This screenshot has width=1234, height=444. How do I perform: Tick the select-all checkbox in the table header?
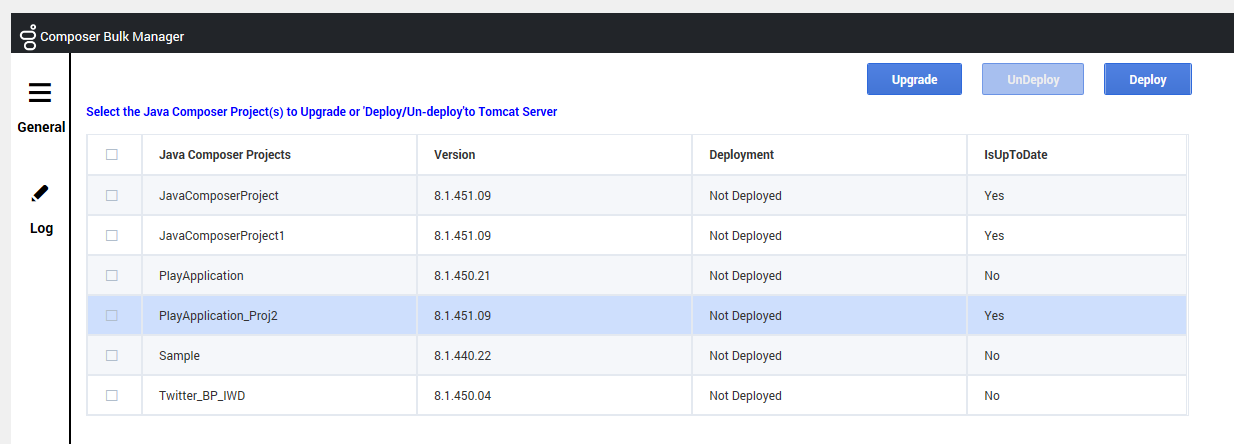[112, 155]
